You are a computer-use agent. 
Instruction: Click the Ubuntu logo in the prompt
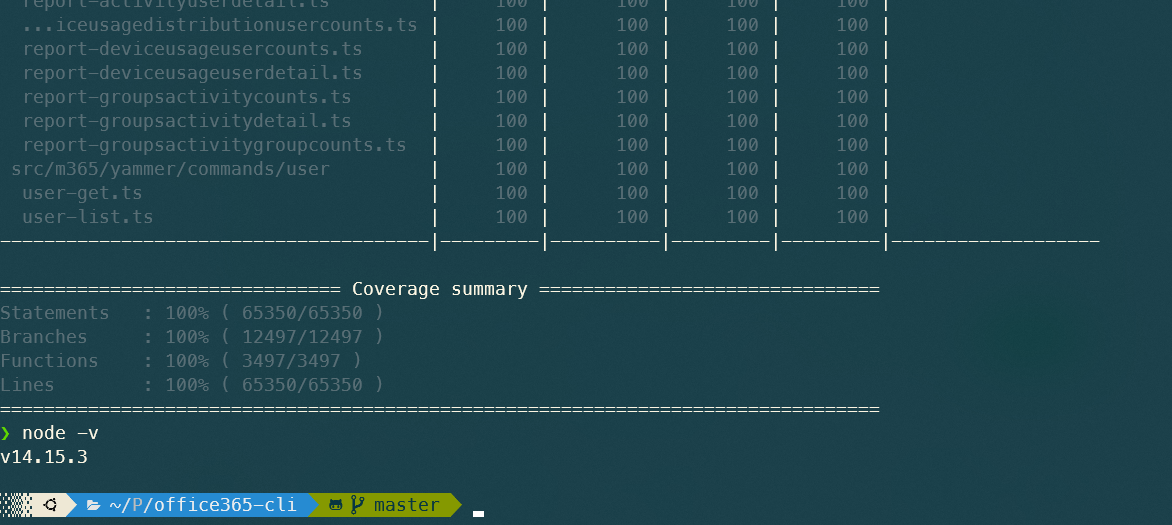(x=50, y=505)
